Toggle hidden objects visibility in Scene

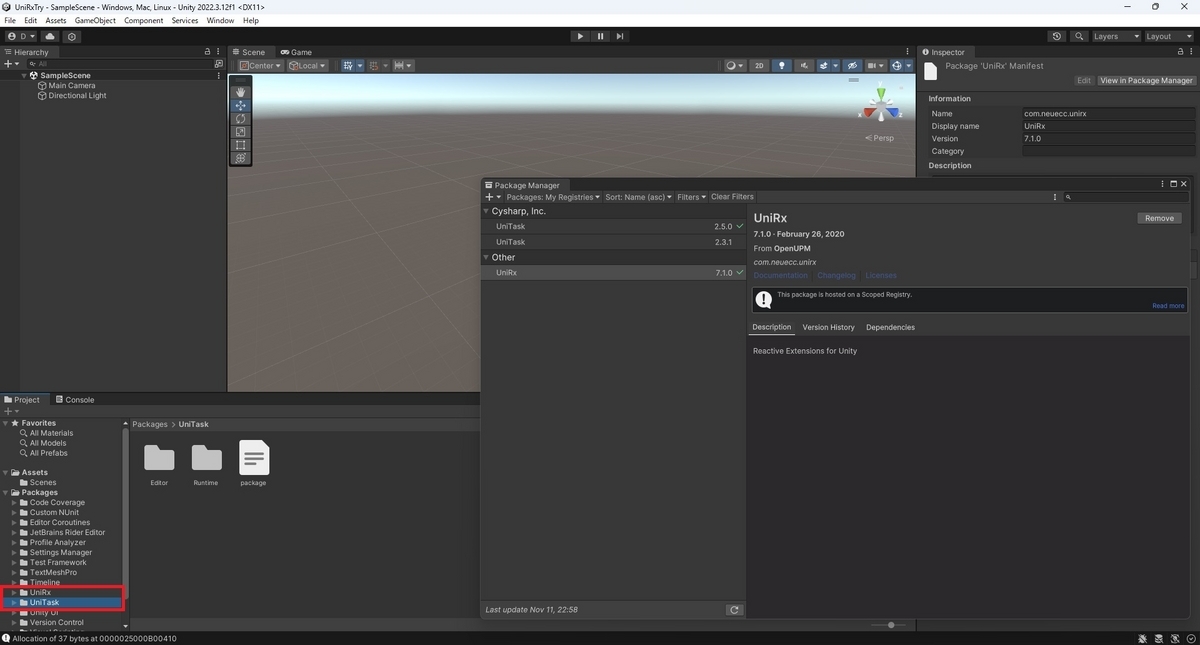pyautogui.click(x=852, y=66)
